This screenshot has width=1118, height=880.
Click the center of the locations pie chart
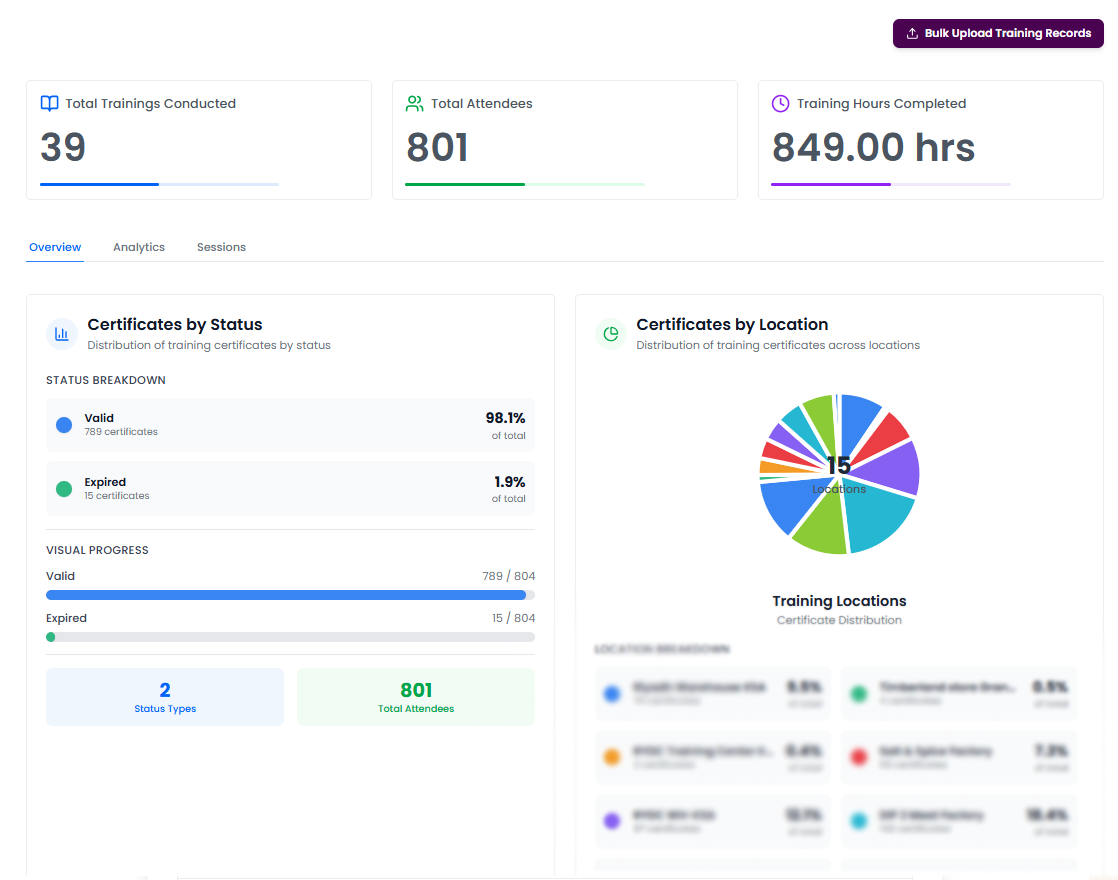839,473
